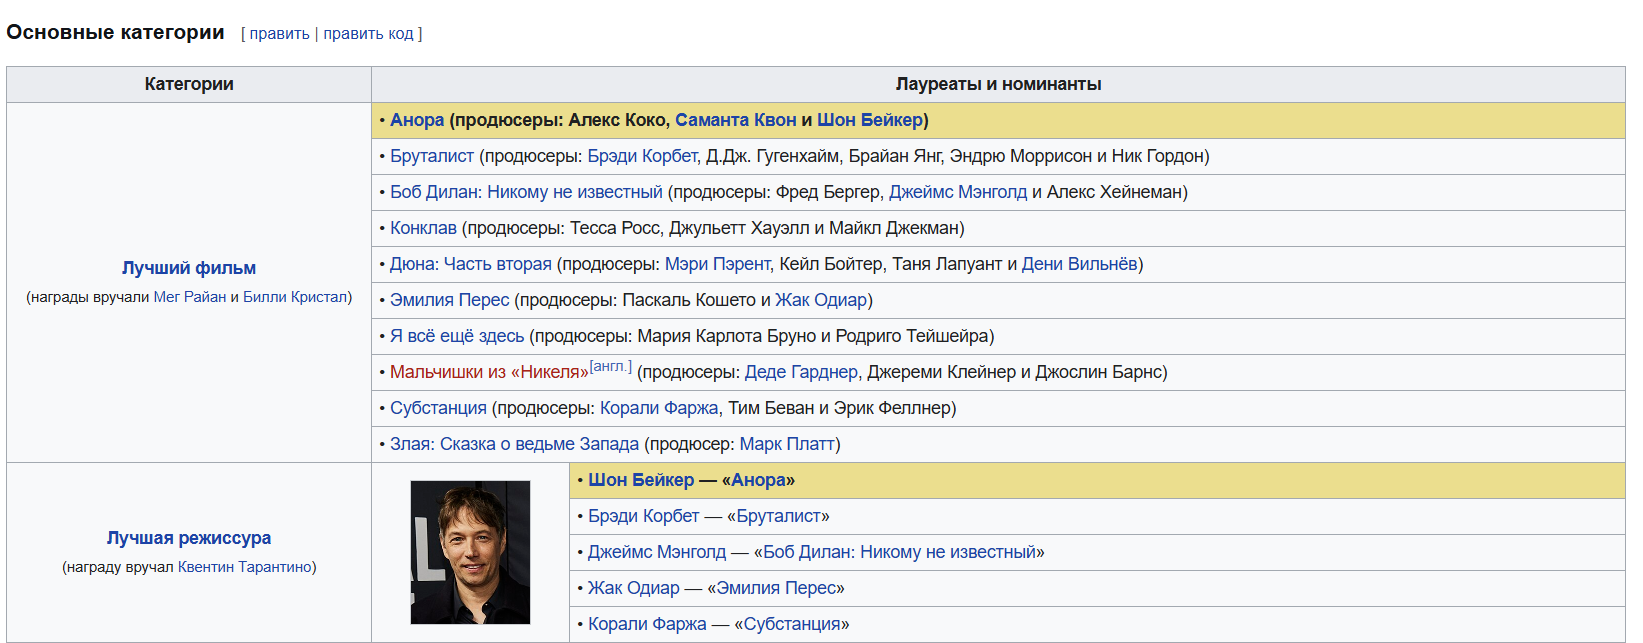Image resolution: width=1643 pixels, height=643 pixels.
Task: Open presenter «Квентин Тарантино» link
Action: point(244,567)
